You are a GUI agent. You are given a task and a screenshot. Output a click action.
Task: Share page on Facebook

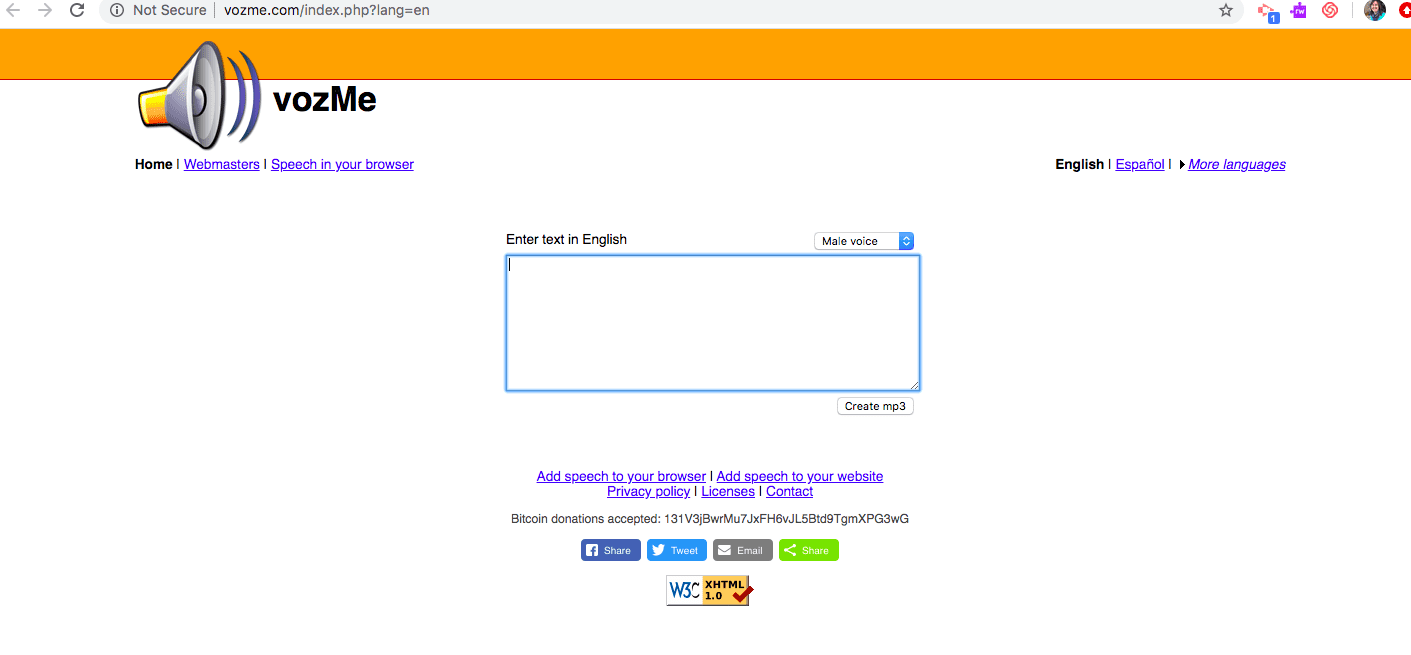pyautogui.click(x=611, y=550)
